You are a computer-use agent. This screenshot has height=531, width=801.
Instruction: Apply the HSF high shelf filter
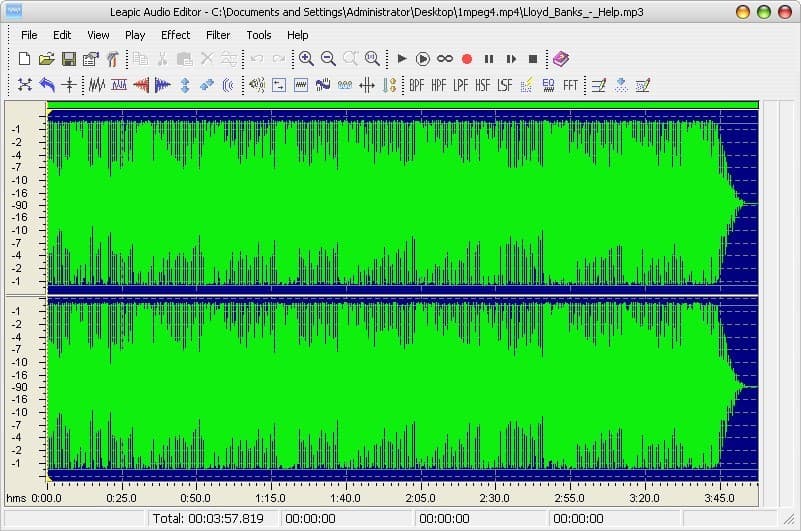483,85
